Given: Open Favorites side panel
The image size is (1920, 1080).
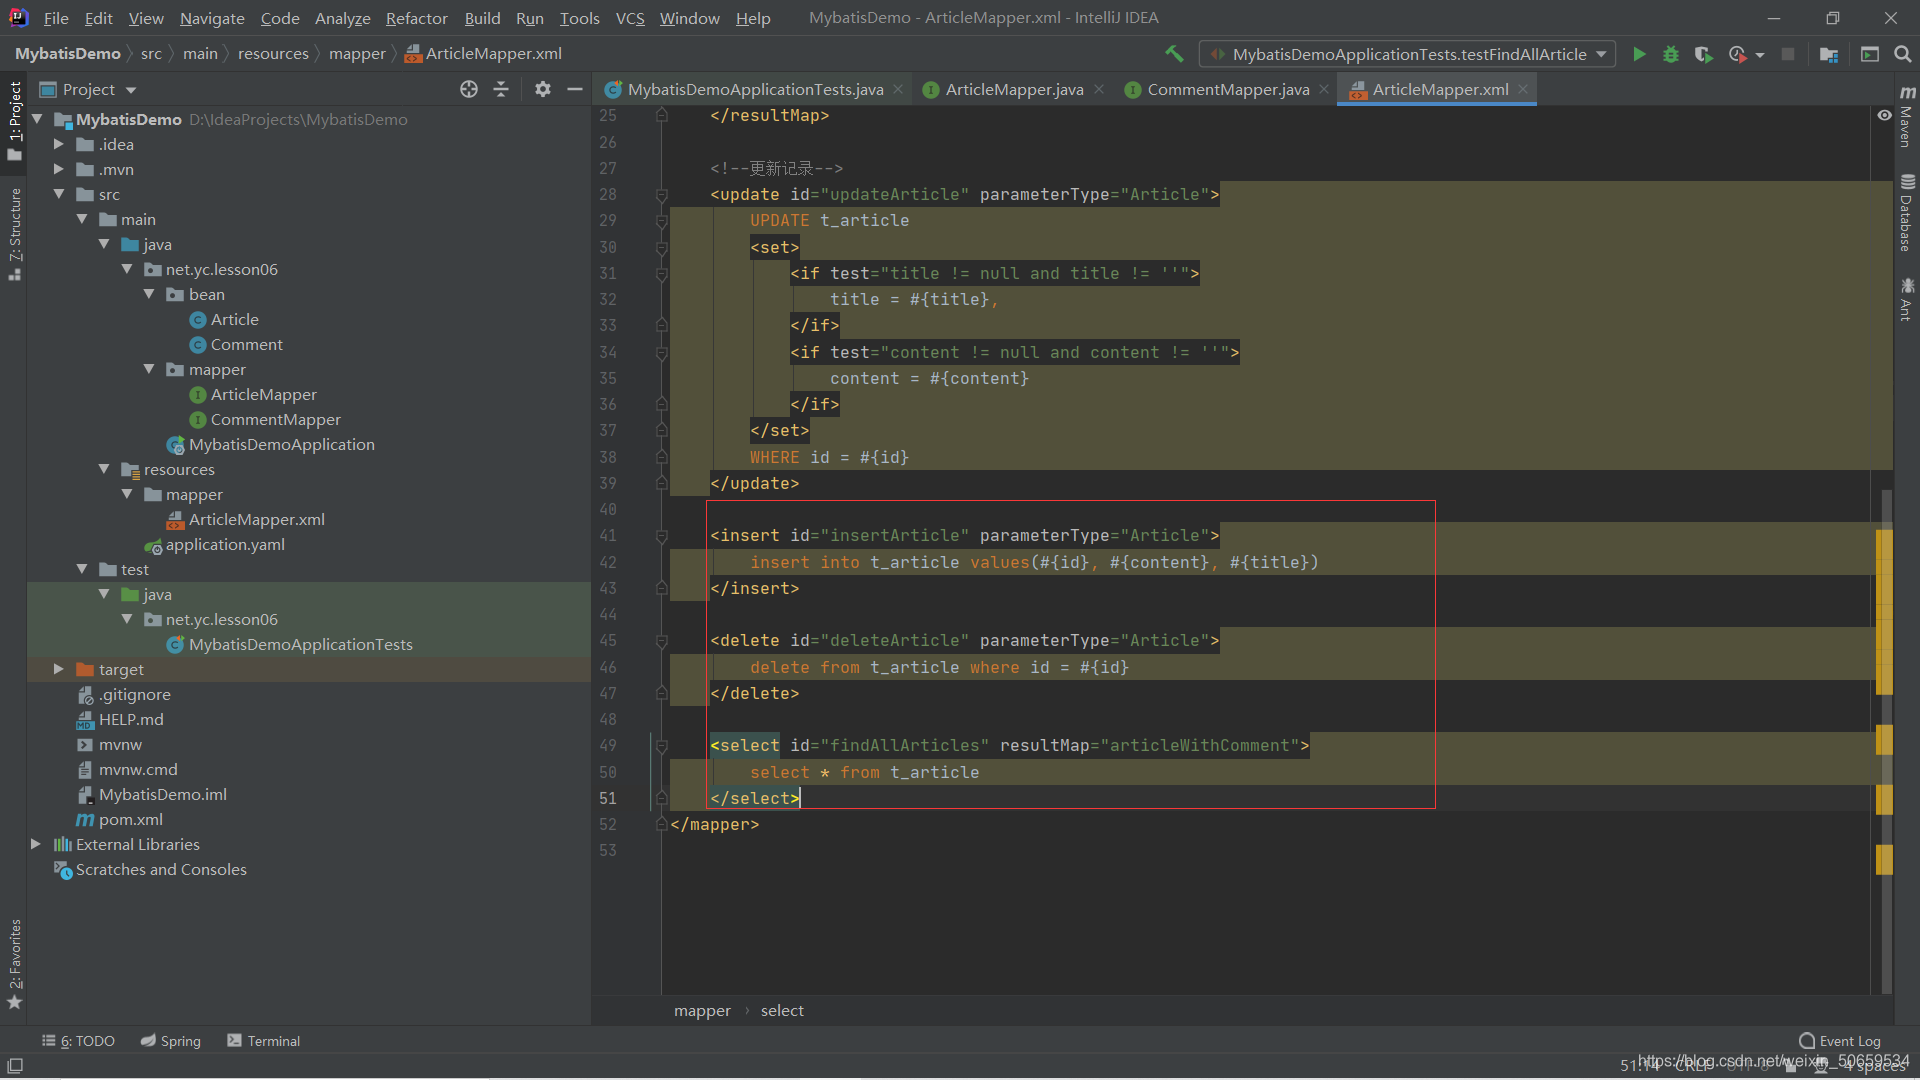Looking at the screenshot, I should pos(14,964).
